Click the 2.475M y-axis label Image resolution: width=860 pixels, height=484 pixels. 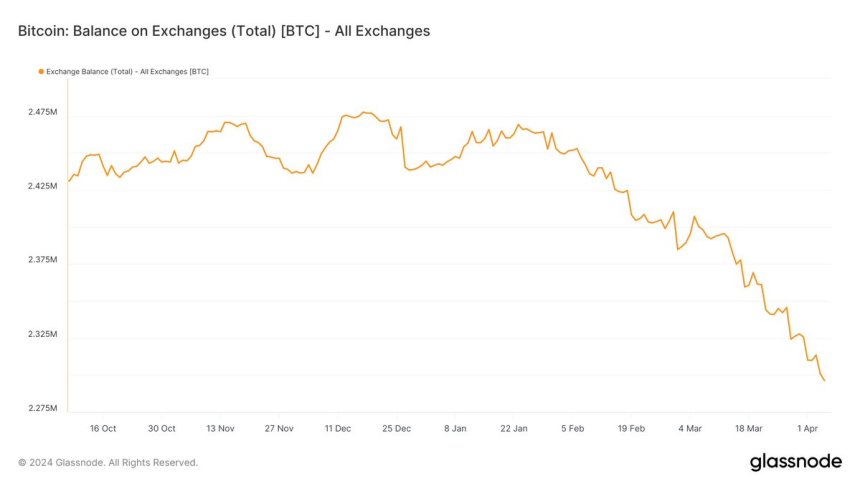click(43, 112)
